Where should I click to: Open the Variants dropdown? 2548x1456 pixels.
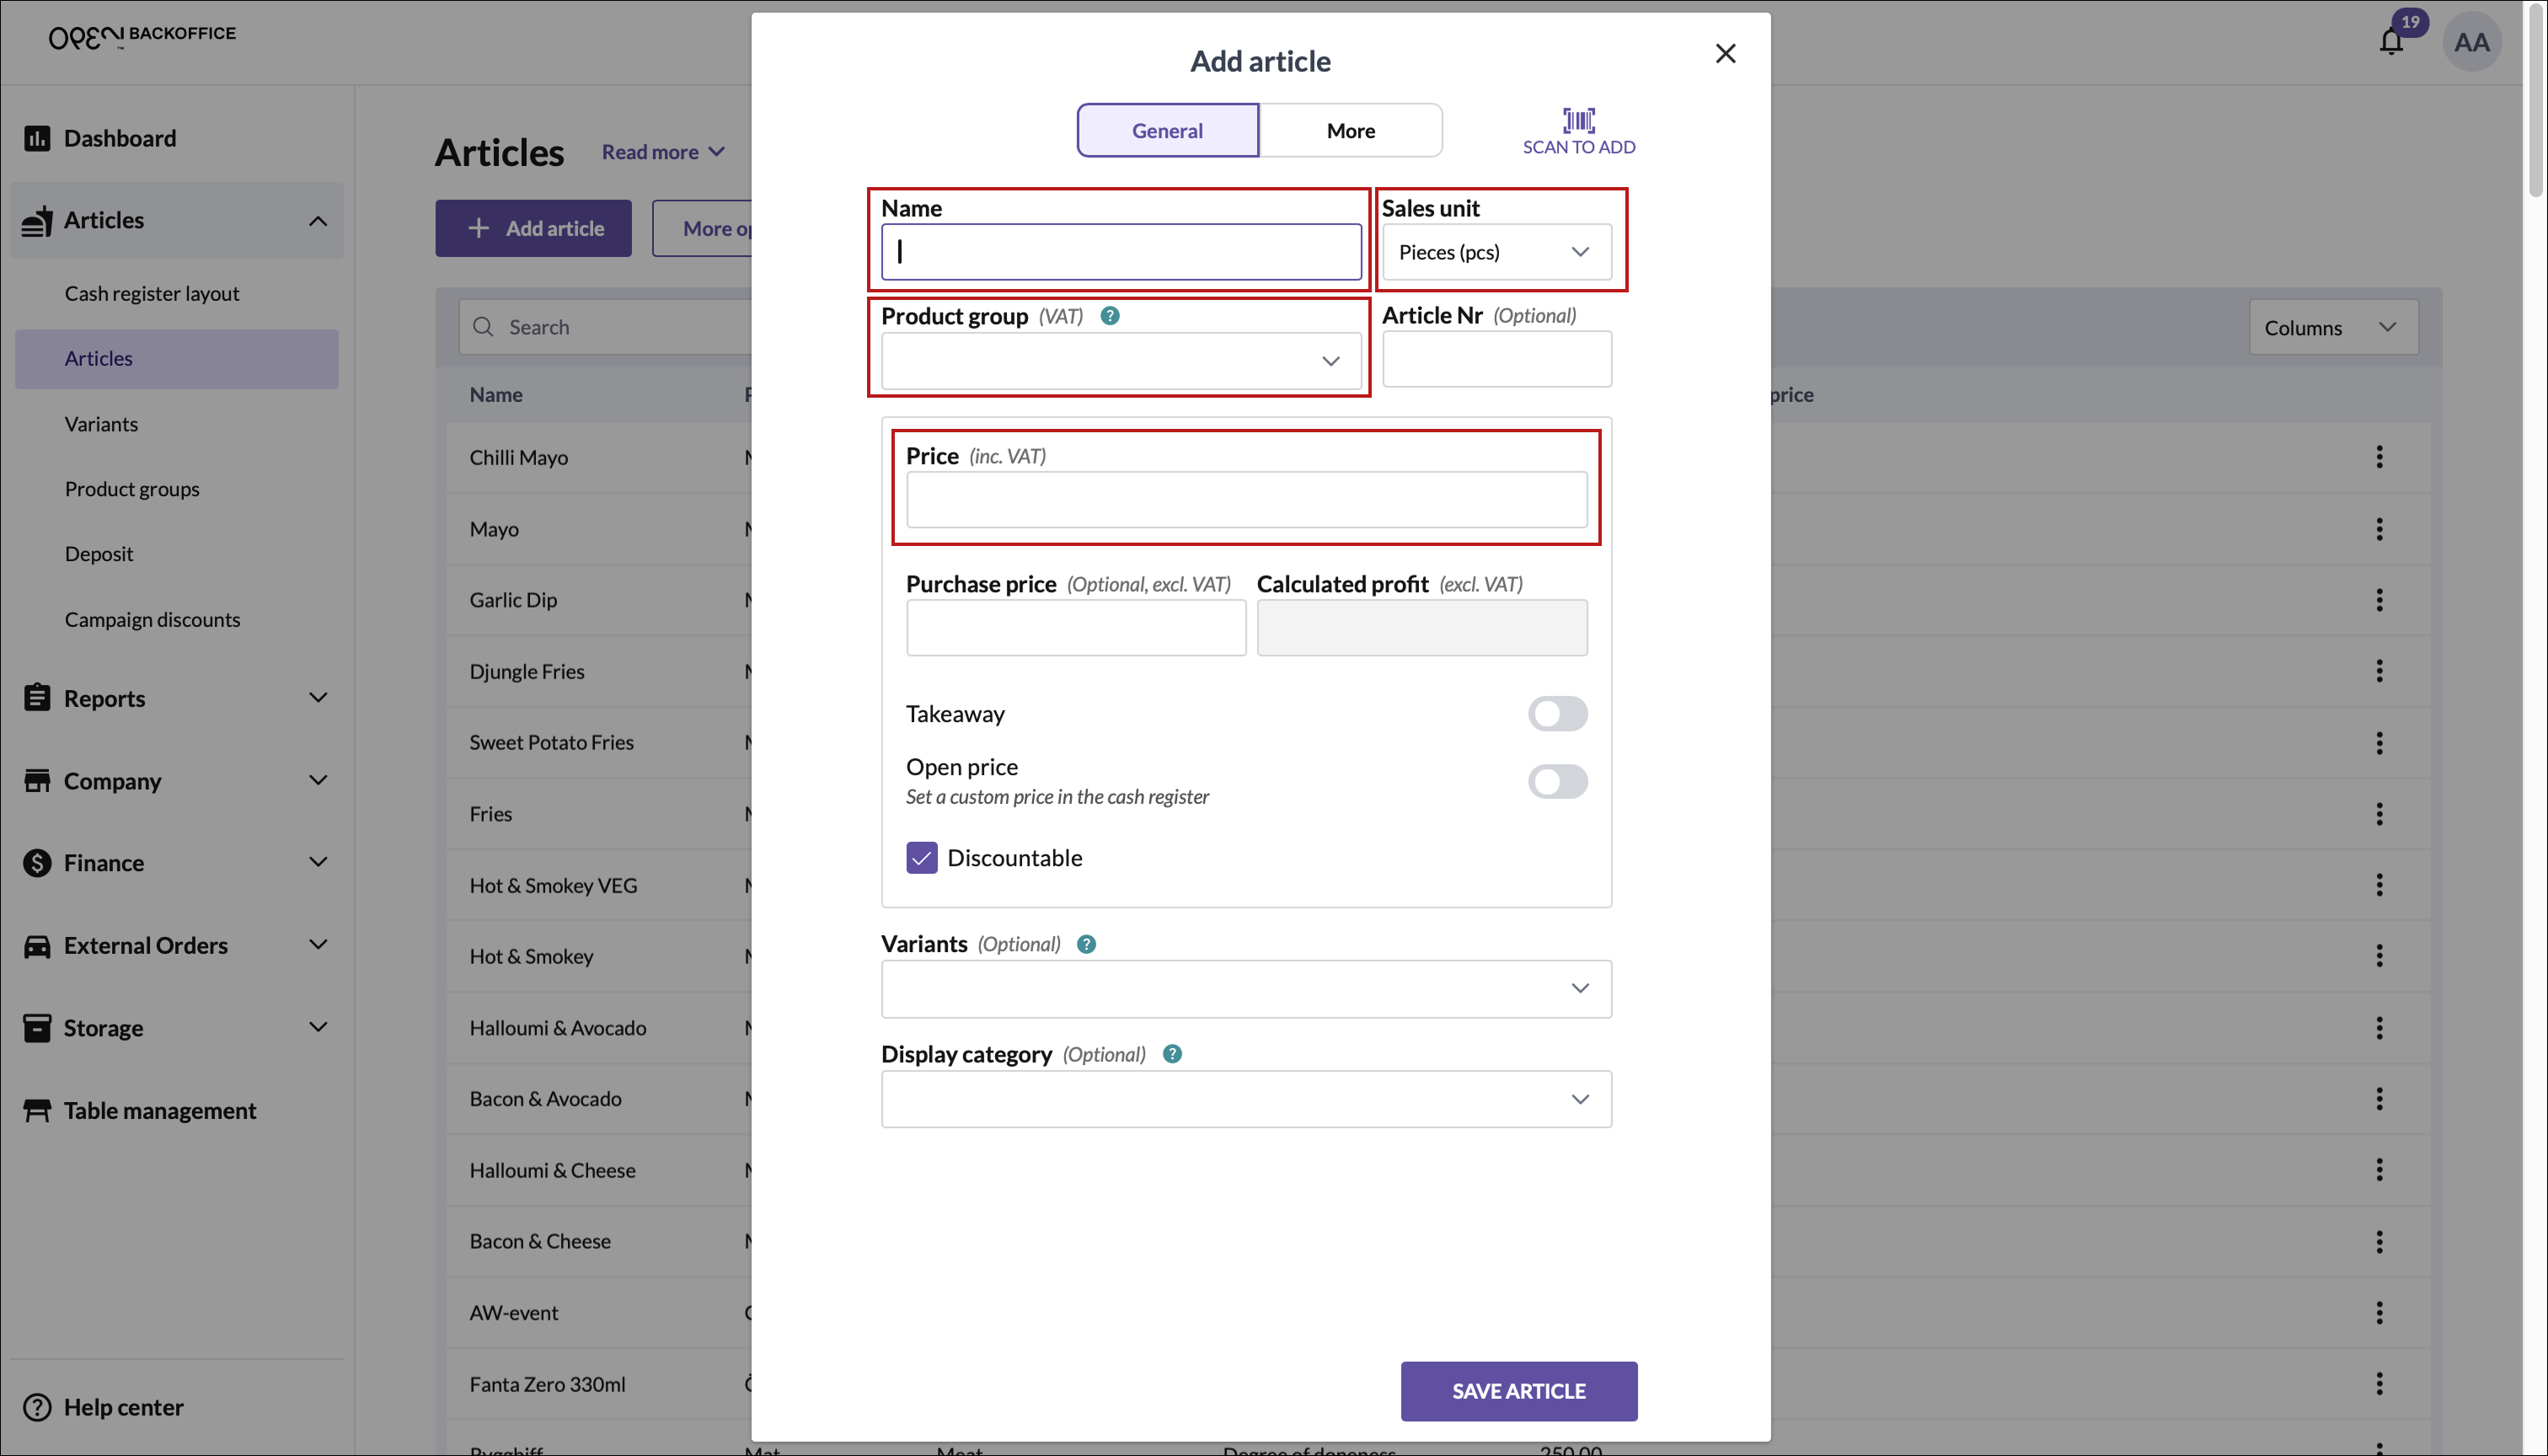tap(1246, 989)
